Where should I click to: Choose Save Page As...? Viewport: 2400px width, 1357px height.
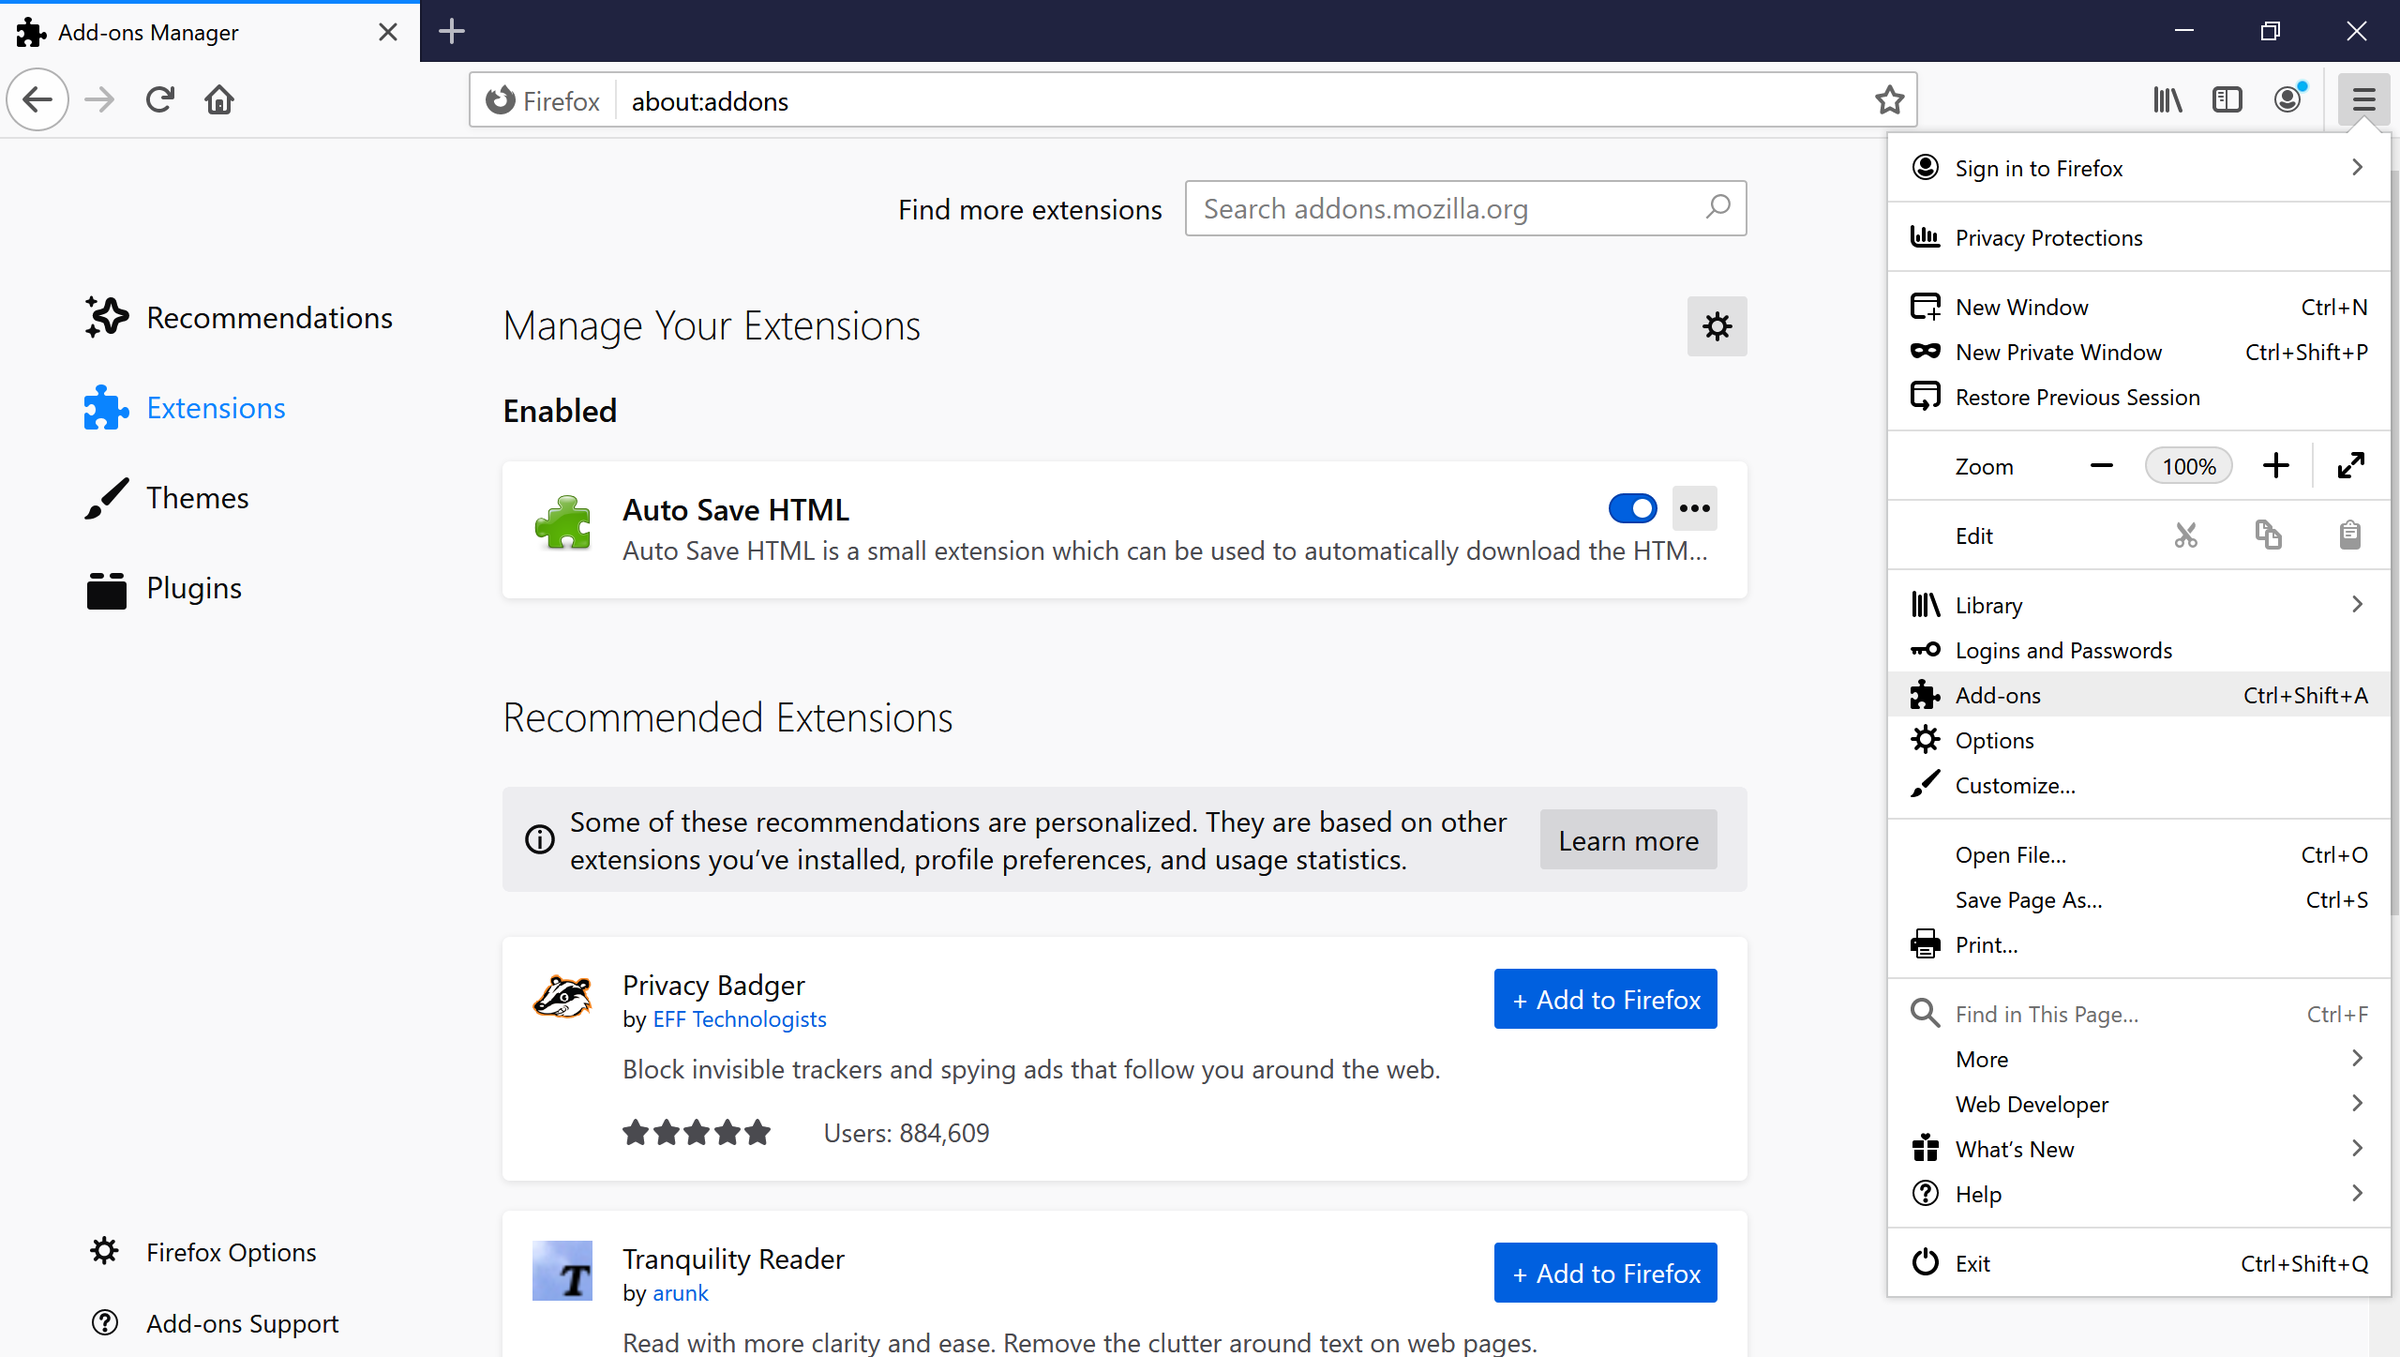pyautogui.click(x=2138, y=900)
